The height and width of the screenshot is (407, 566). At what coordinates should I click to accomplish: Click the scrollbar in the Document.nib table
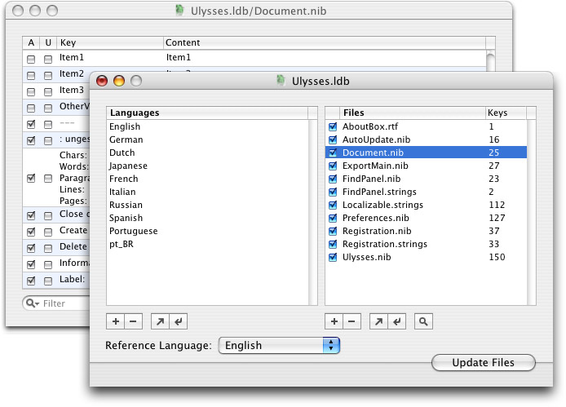point(490,61)
